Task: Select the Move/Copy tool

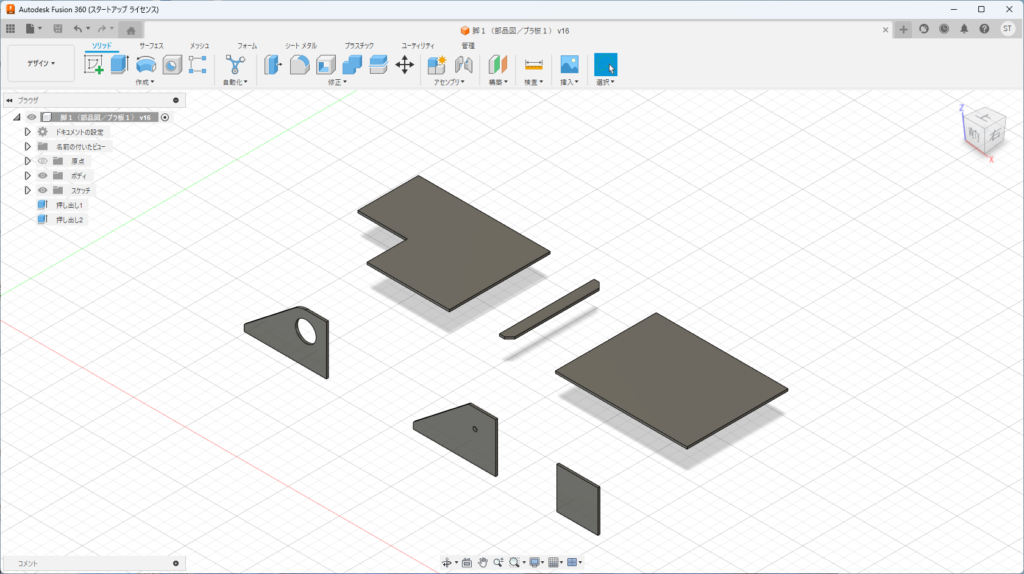Action: point(405,65)
